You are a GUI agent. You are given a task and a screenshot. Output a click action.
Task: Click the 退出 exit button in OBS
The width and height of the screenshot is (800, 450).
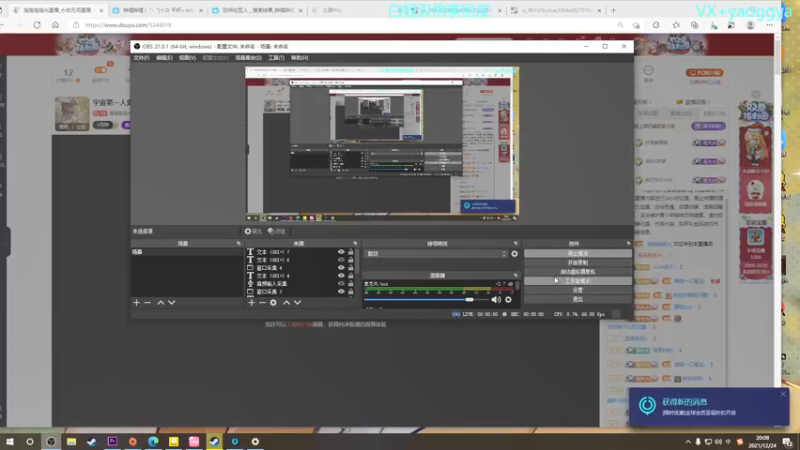(x=578, y=299)
